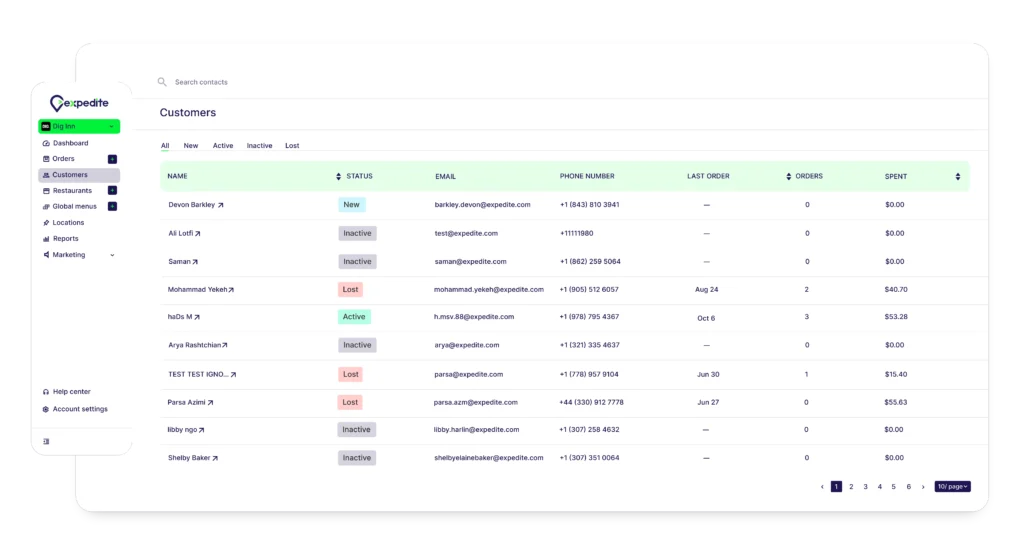Open libby ngo's external link icon
The width and height of the screenshot is (1024, 545).
pyautogui.click(x=202, y=430)
